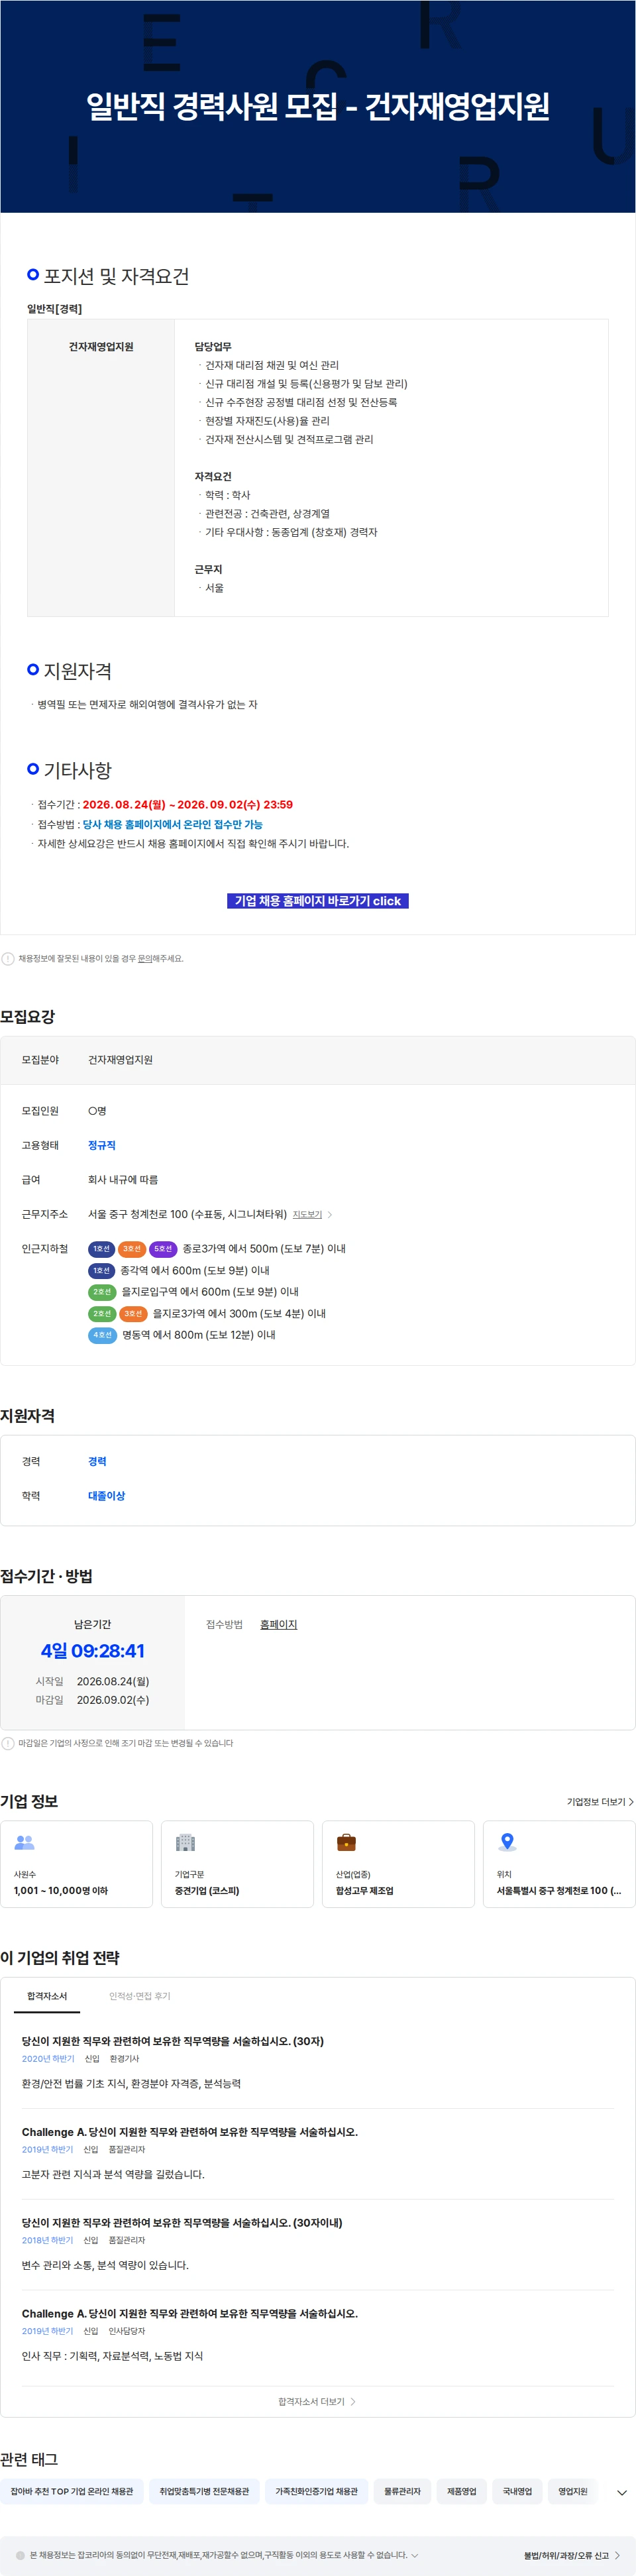This screenshot has width=636, height=2576.
Task: Click 당사 채용 홈페이지에서 온라인 접수만 가능 text
Action: (x=172, y=824)
